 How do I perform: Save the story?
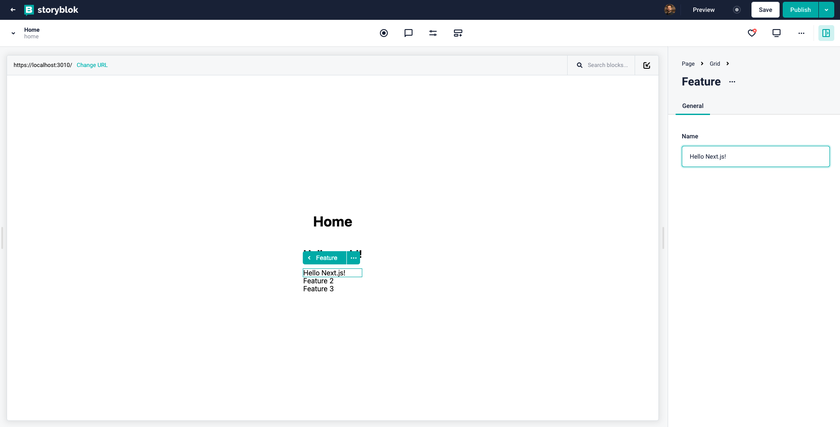click(765, 10)
